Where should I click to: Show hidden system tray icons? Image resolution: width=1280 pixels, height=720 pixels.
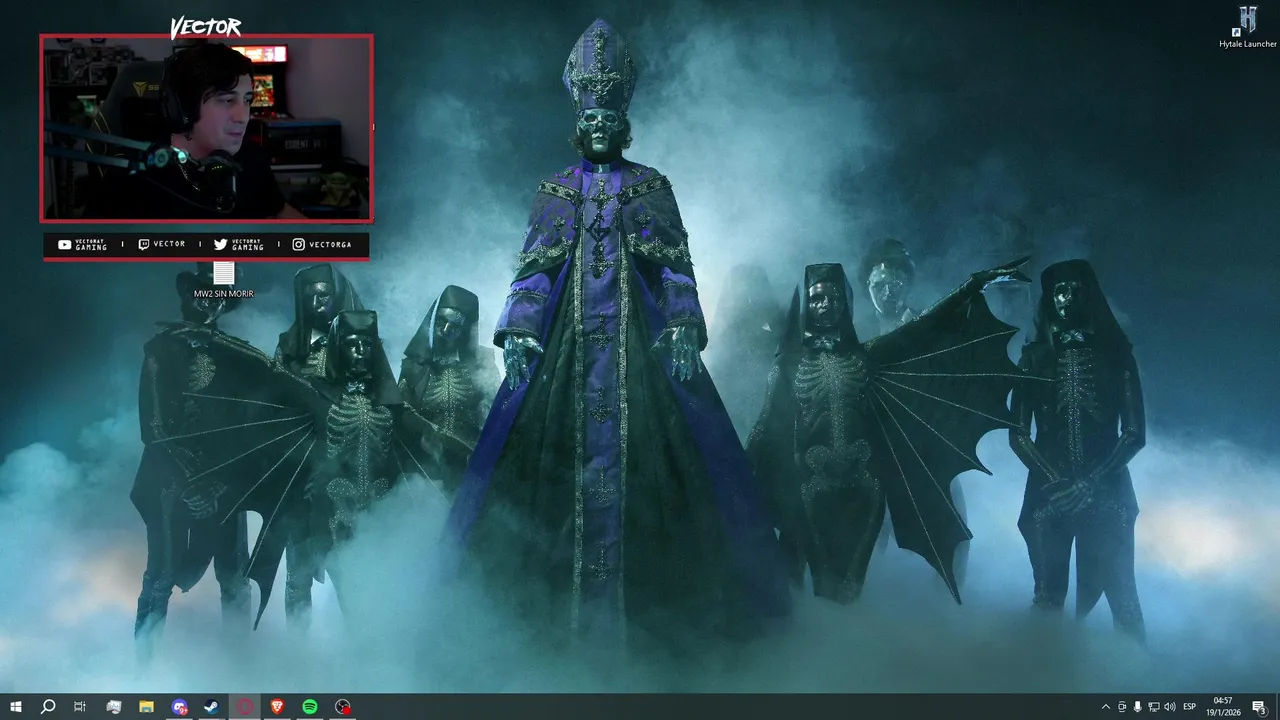click(1105, 707)
